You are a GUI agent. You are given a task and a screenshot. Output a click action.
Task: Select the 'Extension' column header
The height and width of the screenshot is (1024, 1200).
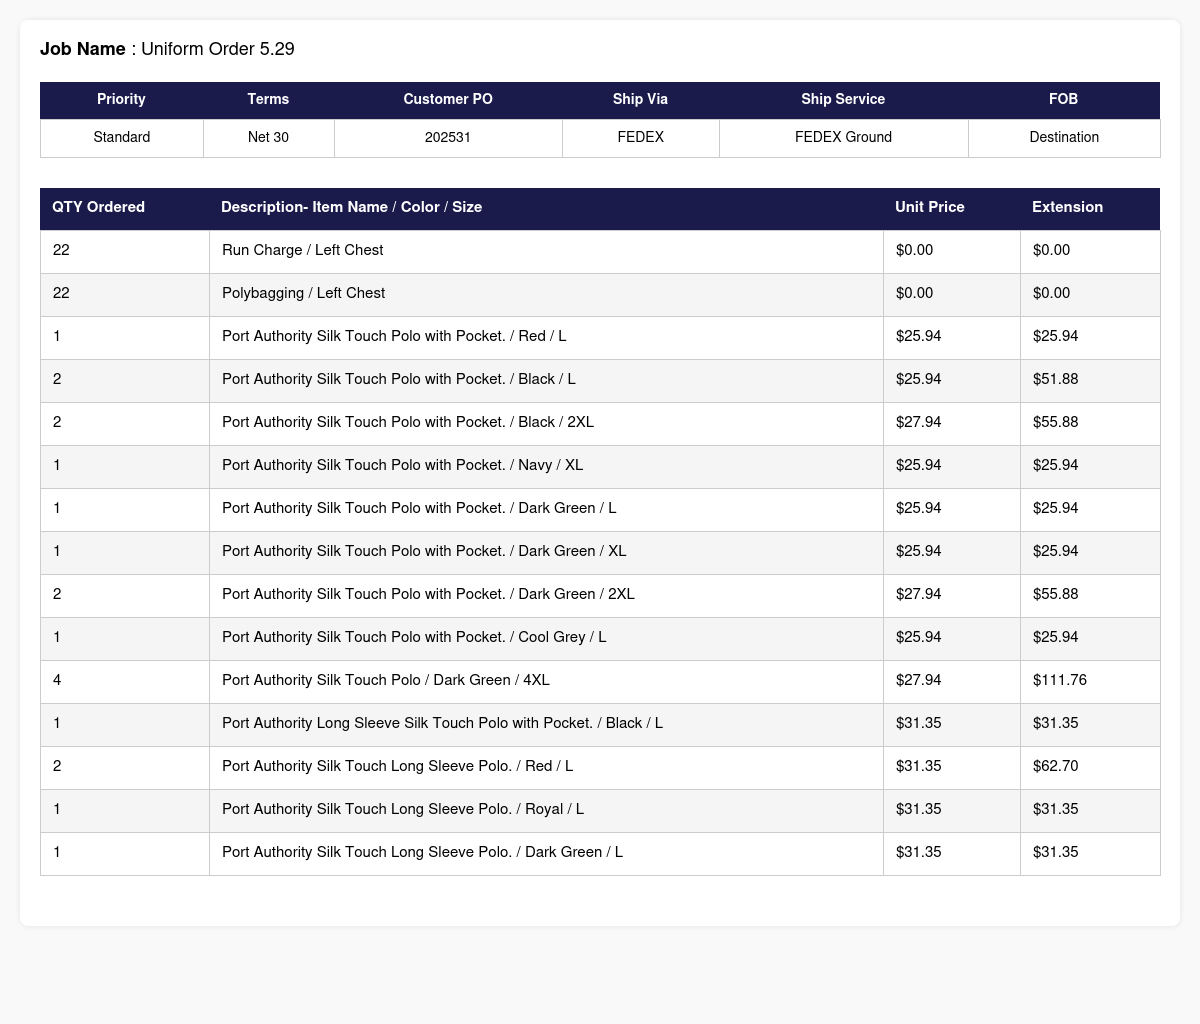[x=1090, y=207]
